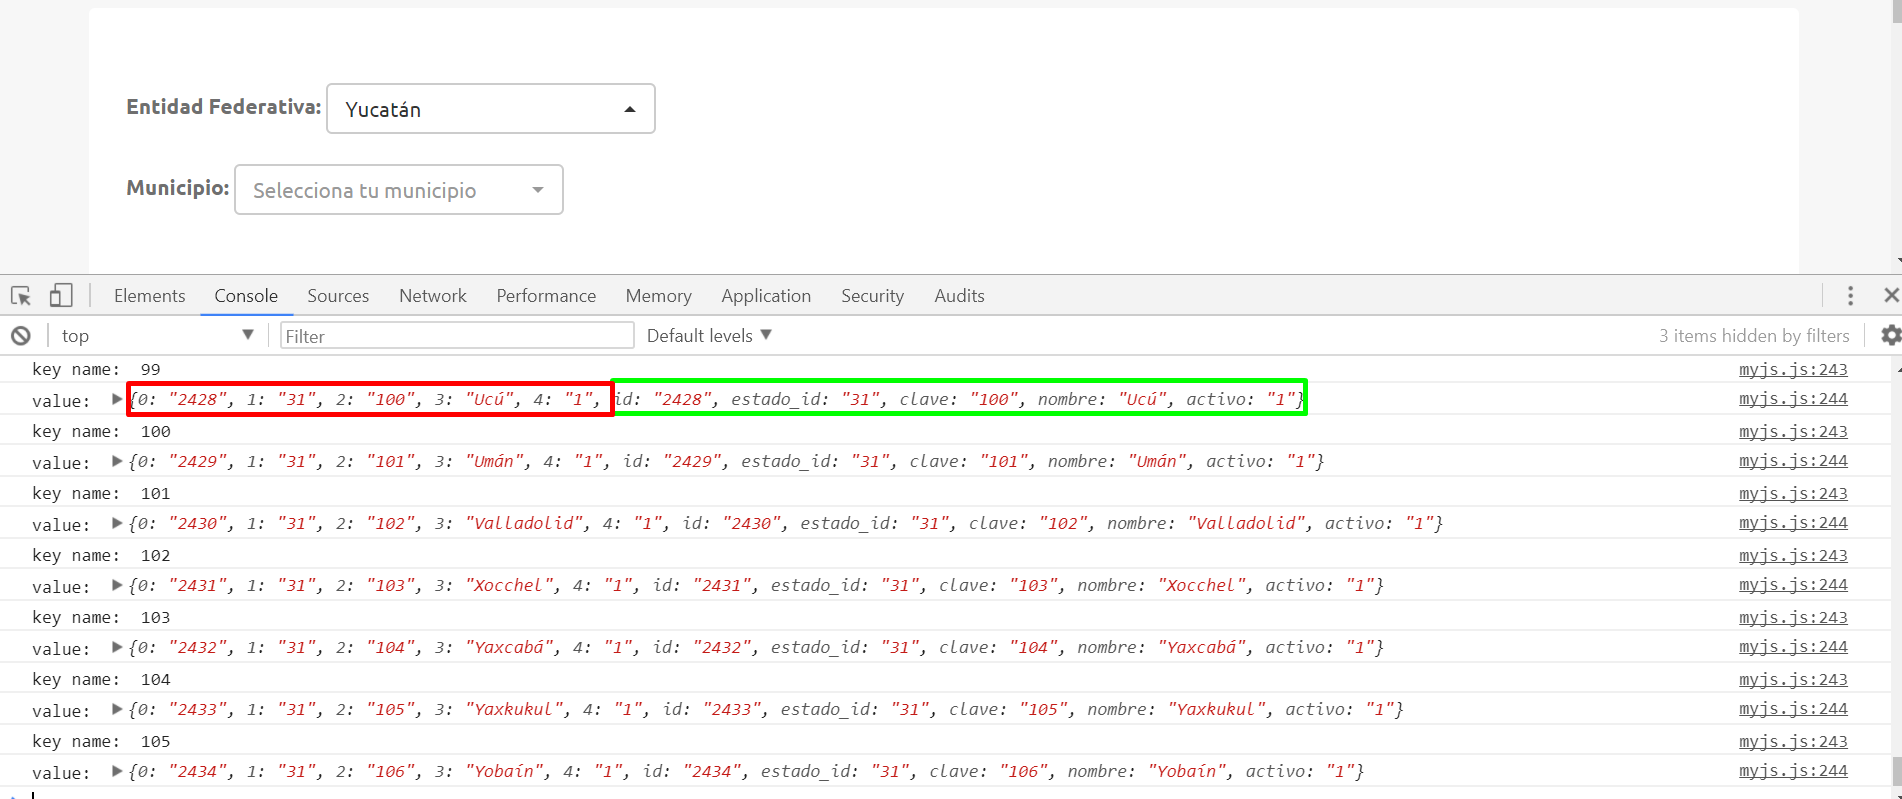Close the DevTools panel
Viewport: 1902px width, 799px height.
(1890, 295)
